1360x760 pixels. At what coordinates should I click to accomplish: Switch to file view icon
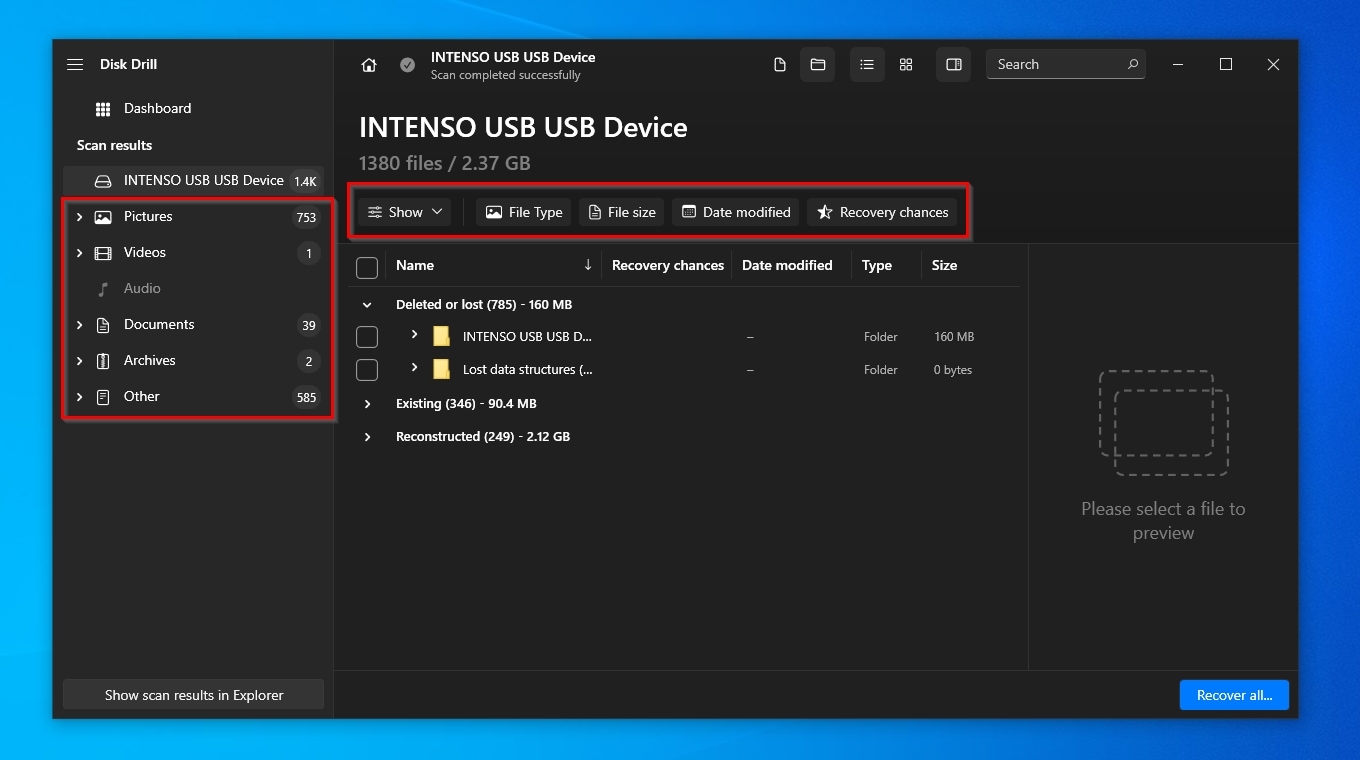tap(780, 65)
